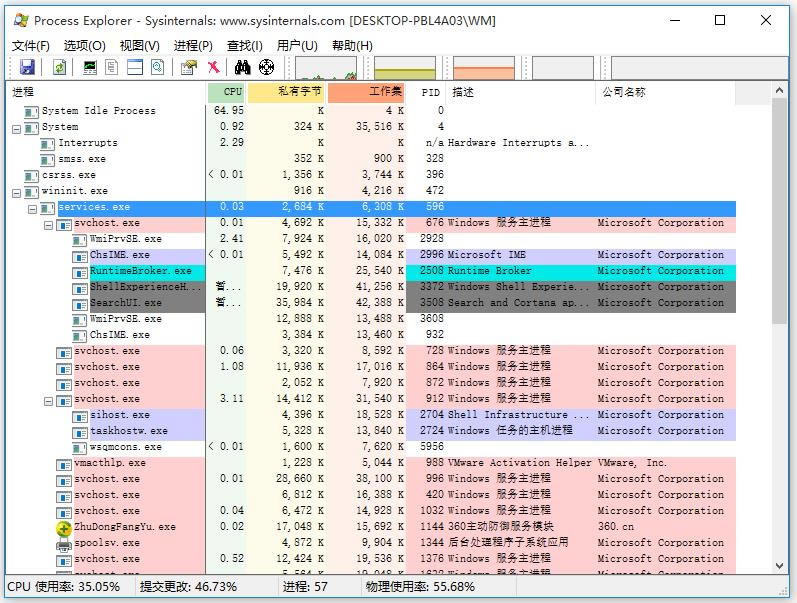Collapse svchost.exe PID 912 tree node
Image resolution: width=797 pixels, height=603 pixels.
[x=49, y=402]
